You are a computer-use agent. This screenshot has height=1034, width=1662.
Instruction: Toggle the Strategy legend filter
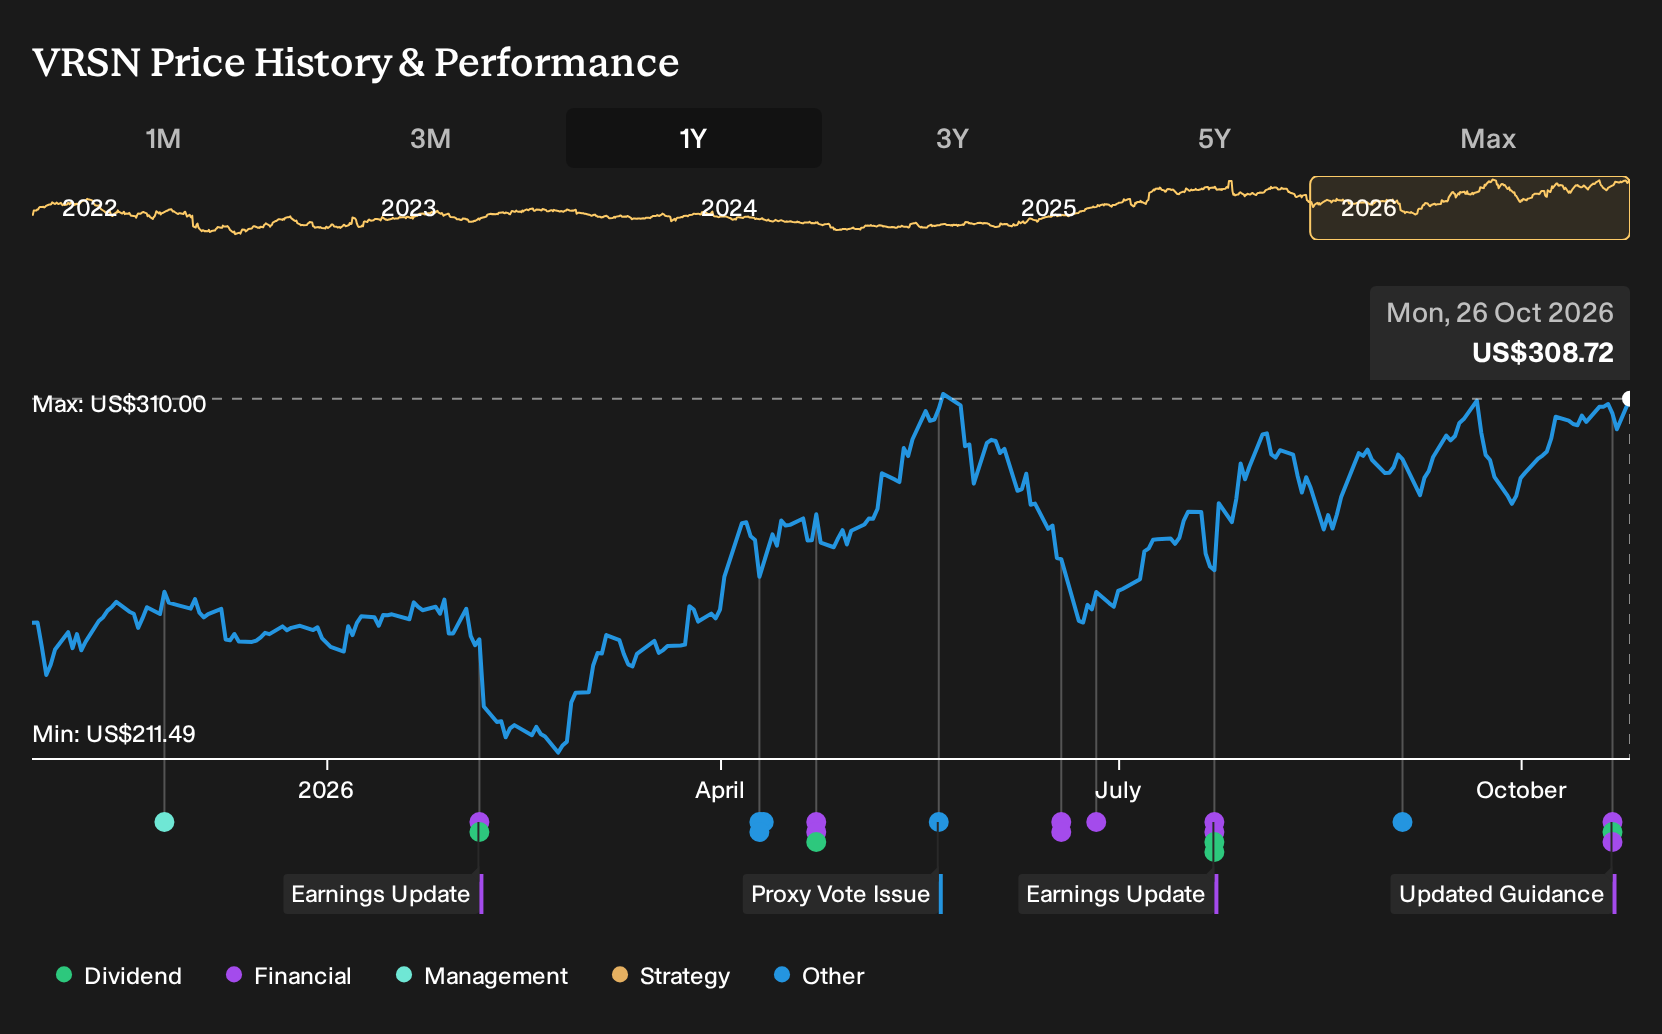pos(671,976)
